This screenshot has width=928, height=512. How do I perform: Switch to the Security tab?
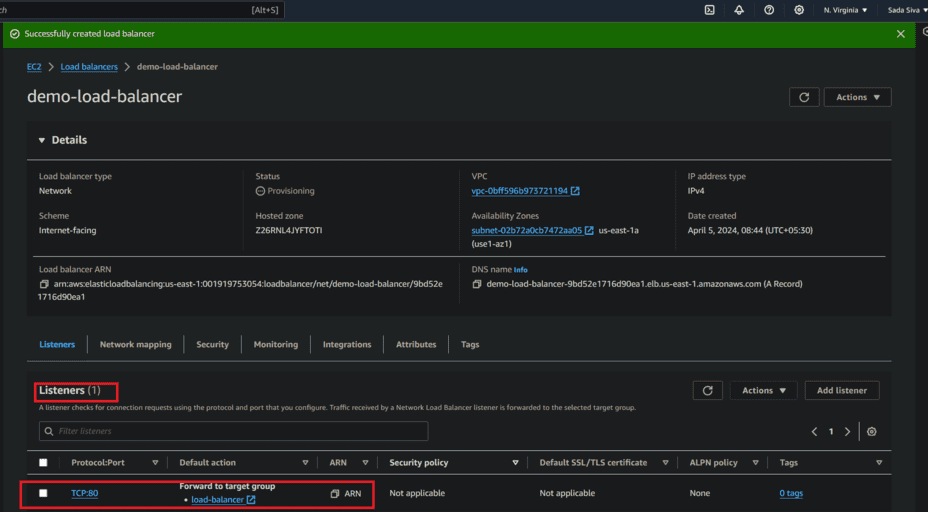click(212, 344)
